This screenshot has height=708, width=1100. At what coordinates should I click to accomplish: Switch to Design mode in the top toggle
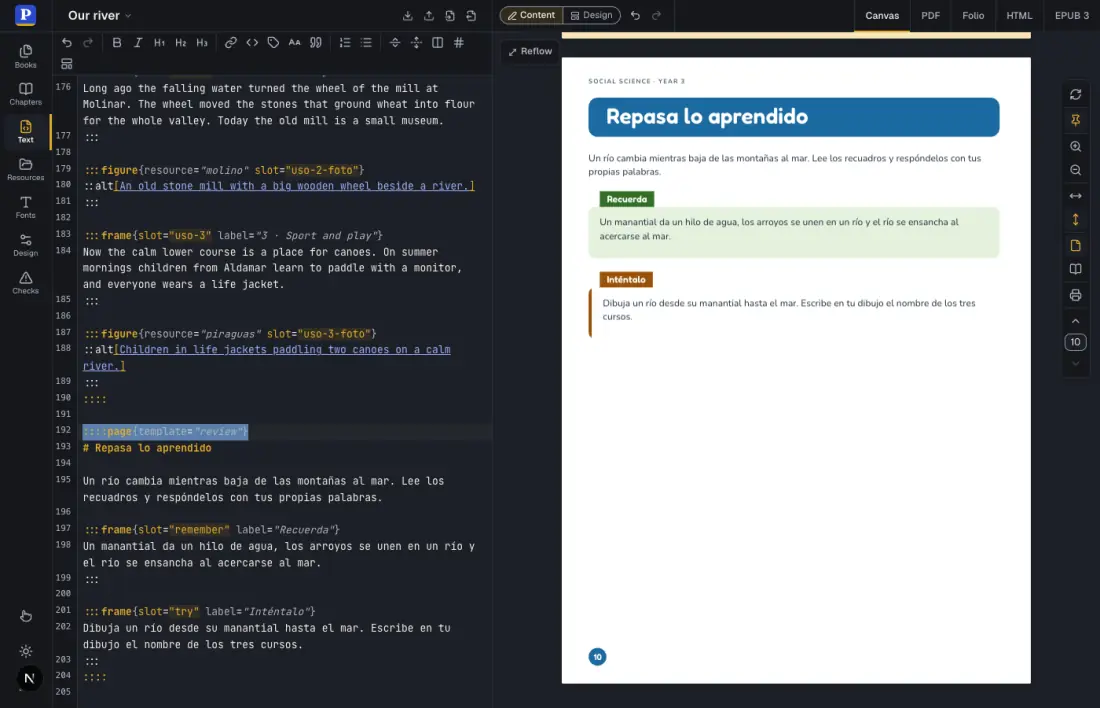(x=591, y=15)
